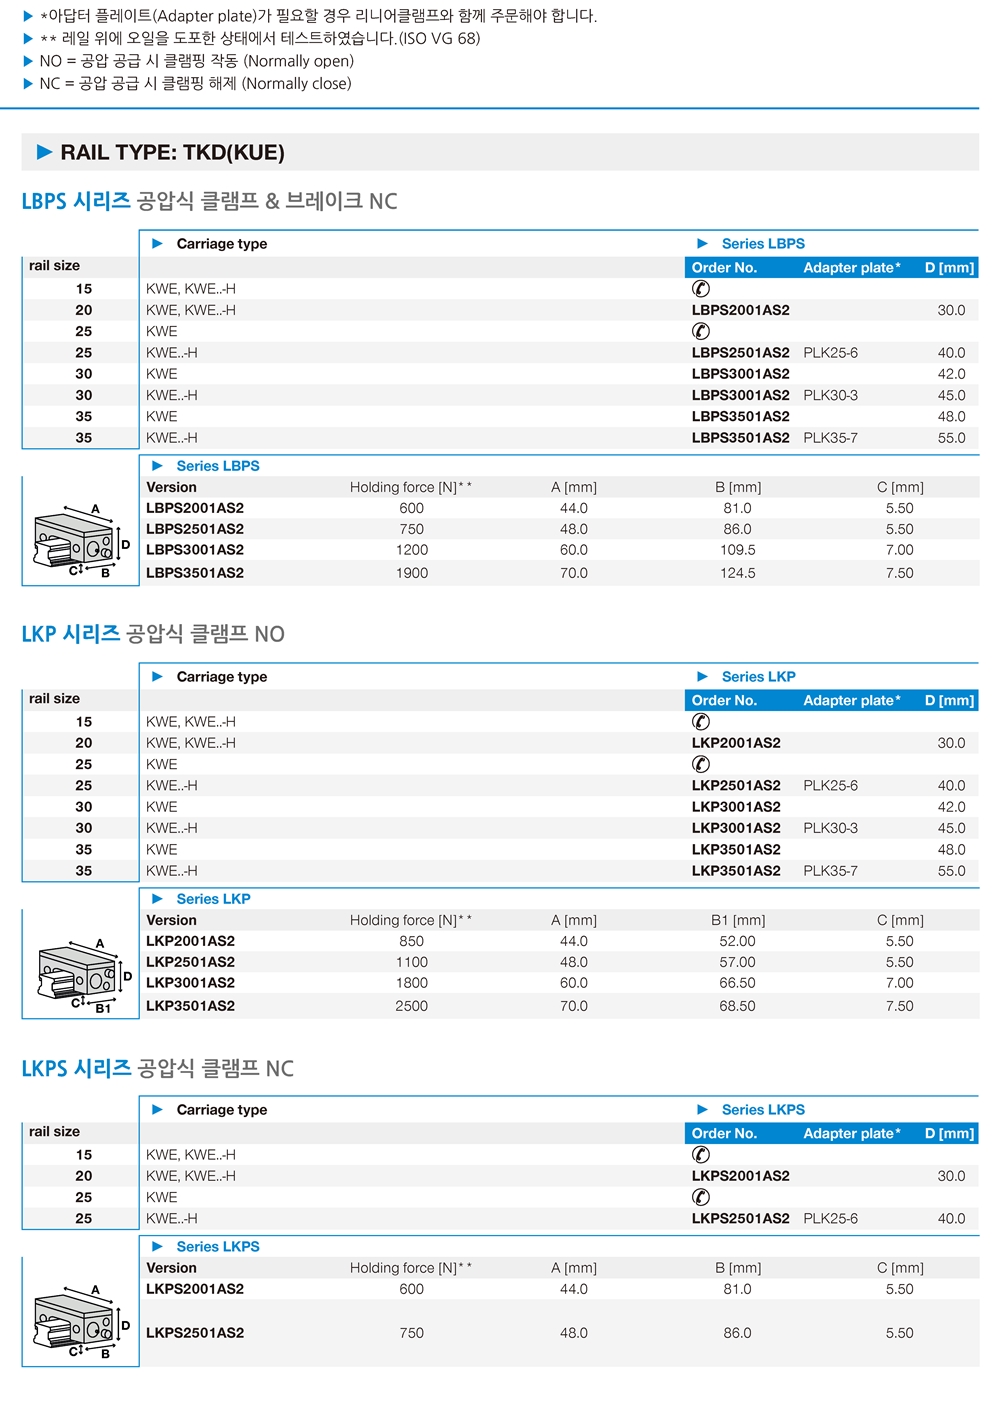Open the LKP clamp diagram labeled B1
The height and width of the screenshot is (1415, 1000).
tap(84, 975)
